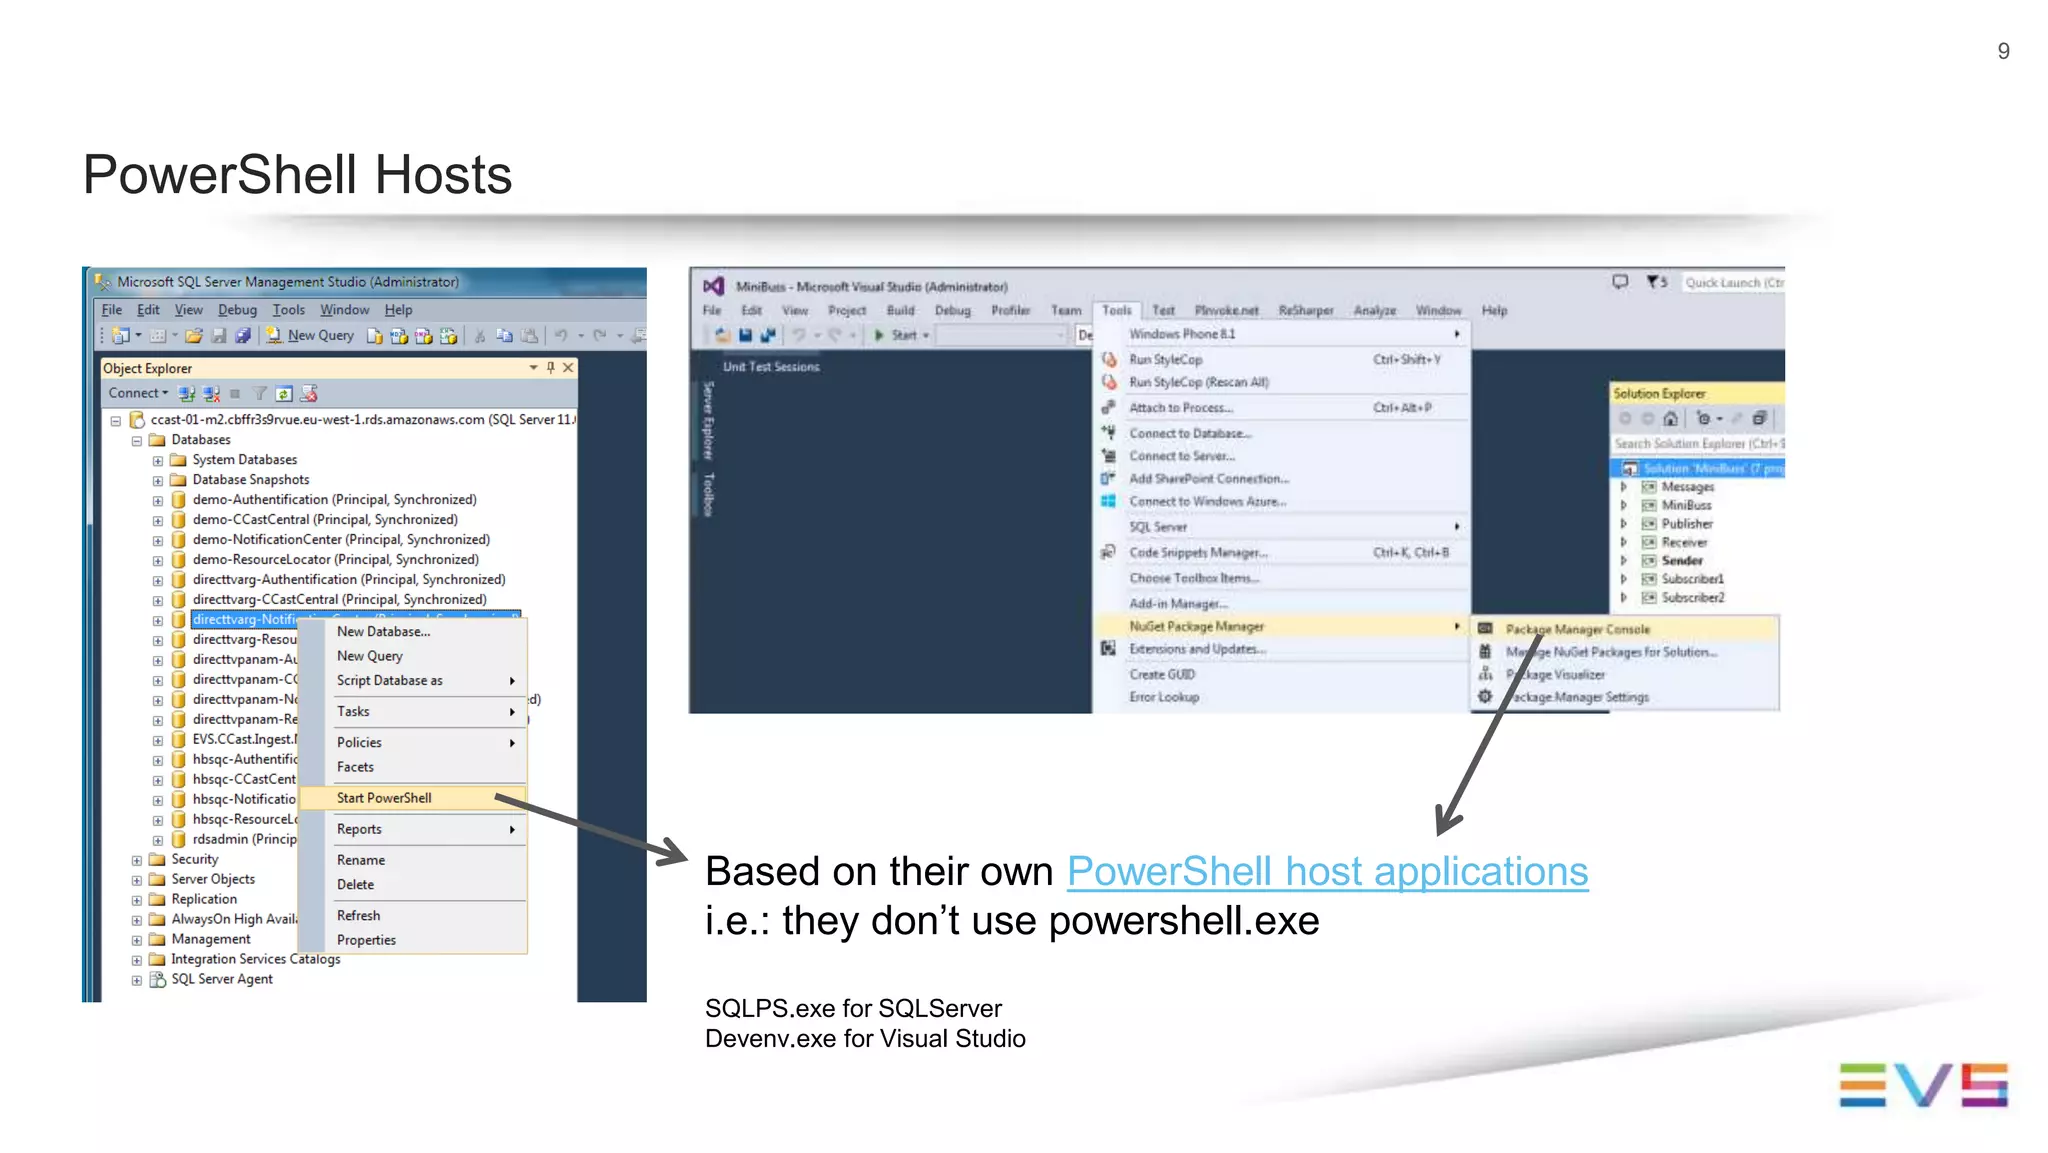
Task: Expand the Database Snapshots folder
Action: coord(158,481)
